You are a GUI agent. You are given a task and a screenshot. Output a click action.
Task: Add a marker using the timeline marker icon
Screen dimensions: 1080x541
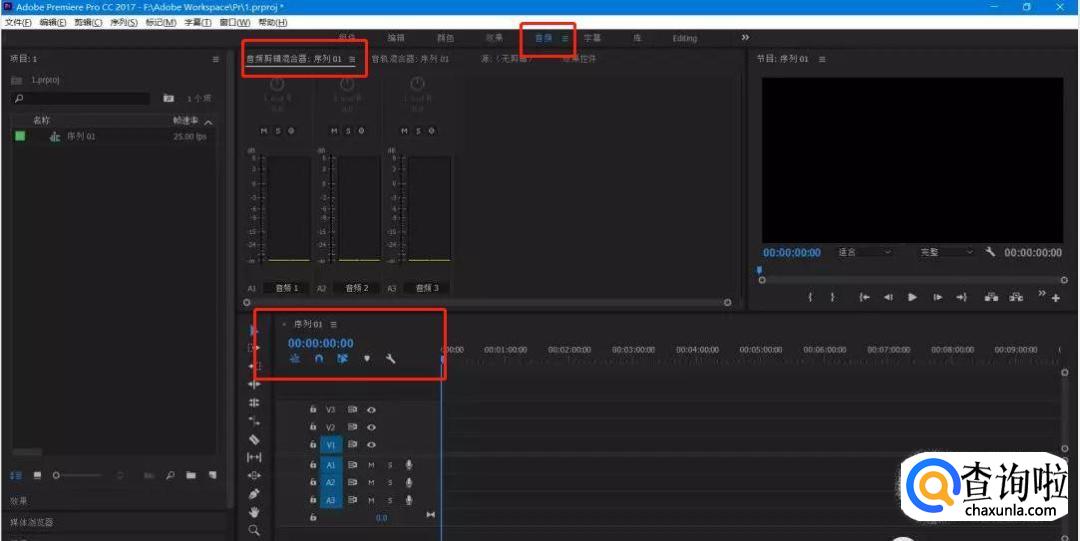(x=366, y=358)
